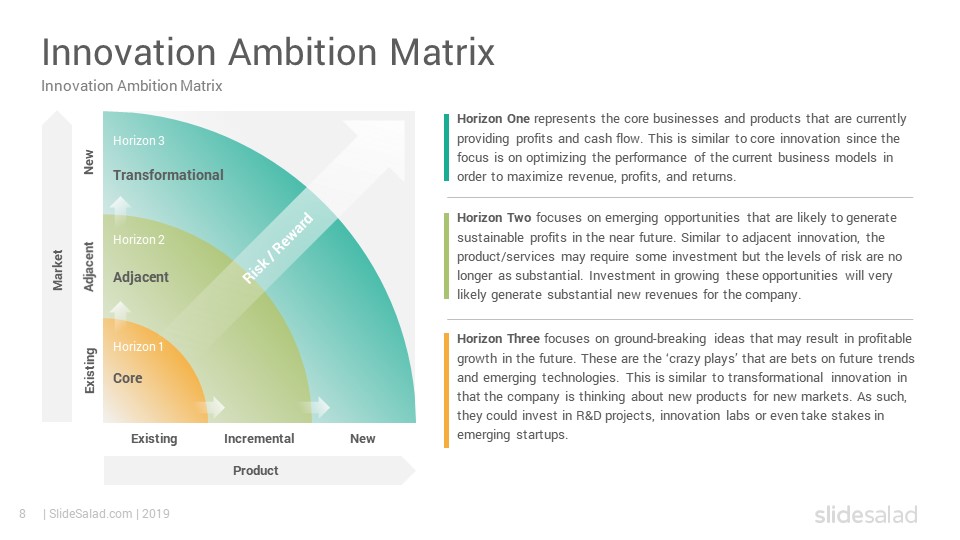Click the gray subtitle Innovation Ambition Matrix

(132, 86)
